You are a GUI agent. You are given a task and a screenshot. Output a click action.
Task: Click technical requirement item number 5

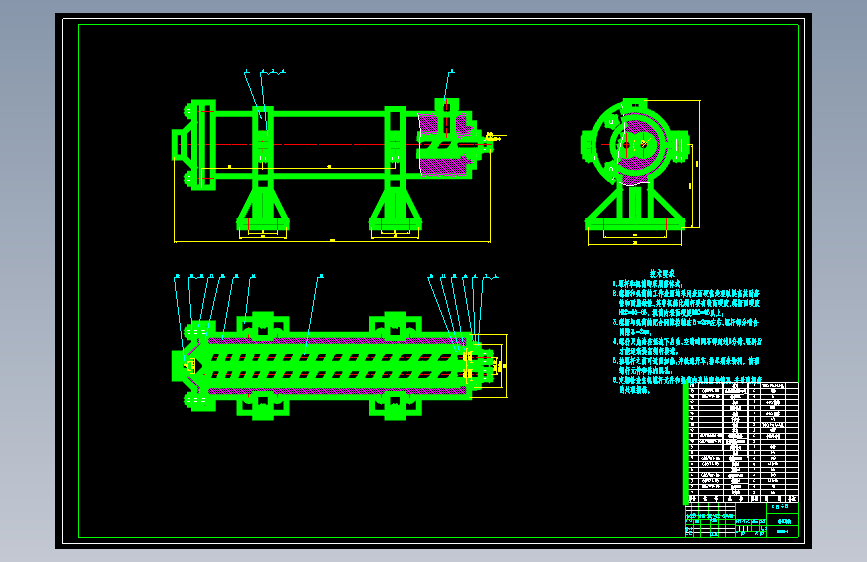click(x=686, y=365)
